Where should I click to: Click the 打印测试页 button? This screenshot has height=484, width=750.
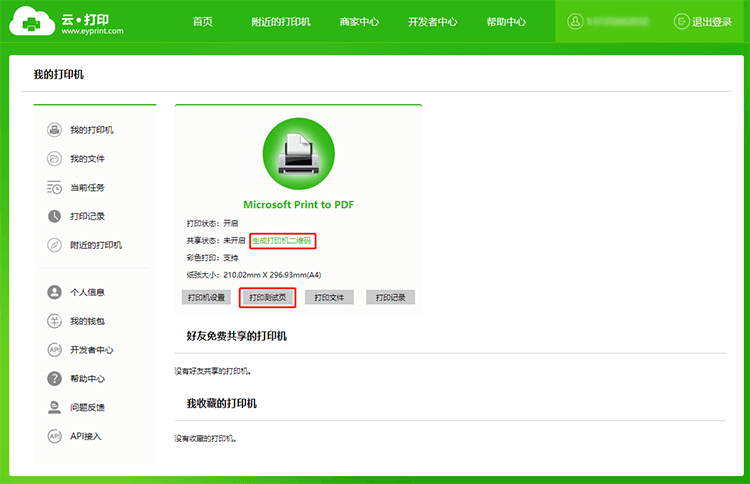[267, 297]
